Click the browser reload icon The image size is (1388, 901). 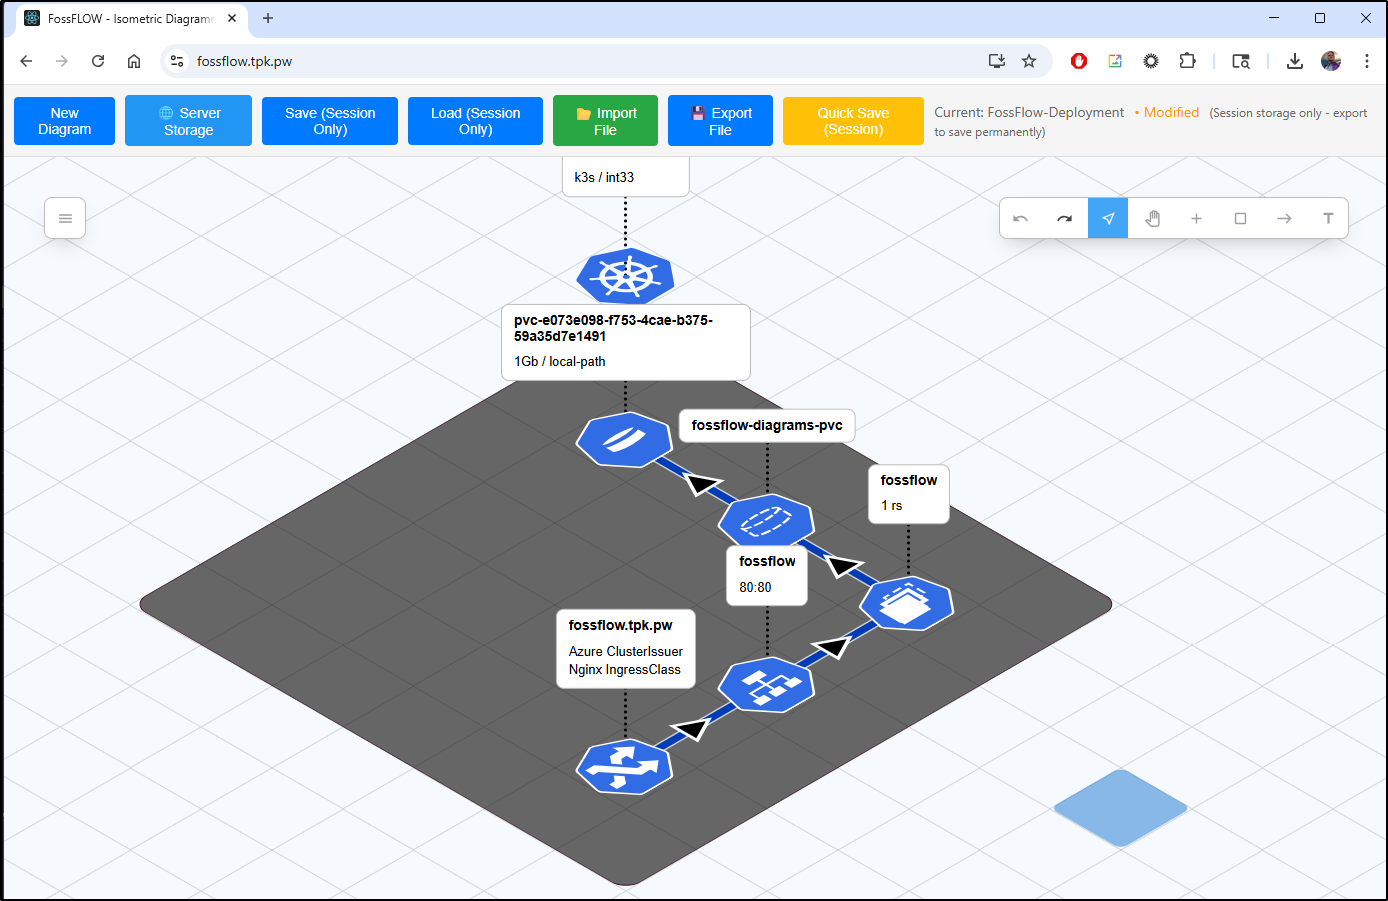click(98, 61)
